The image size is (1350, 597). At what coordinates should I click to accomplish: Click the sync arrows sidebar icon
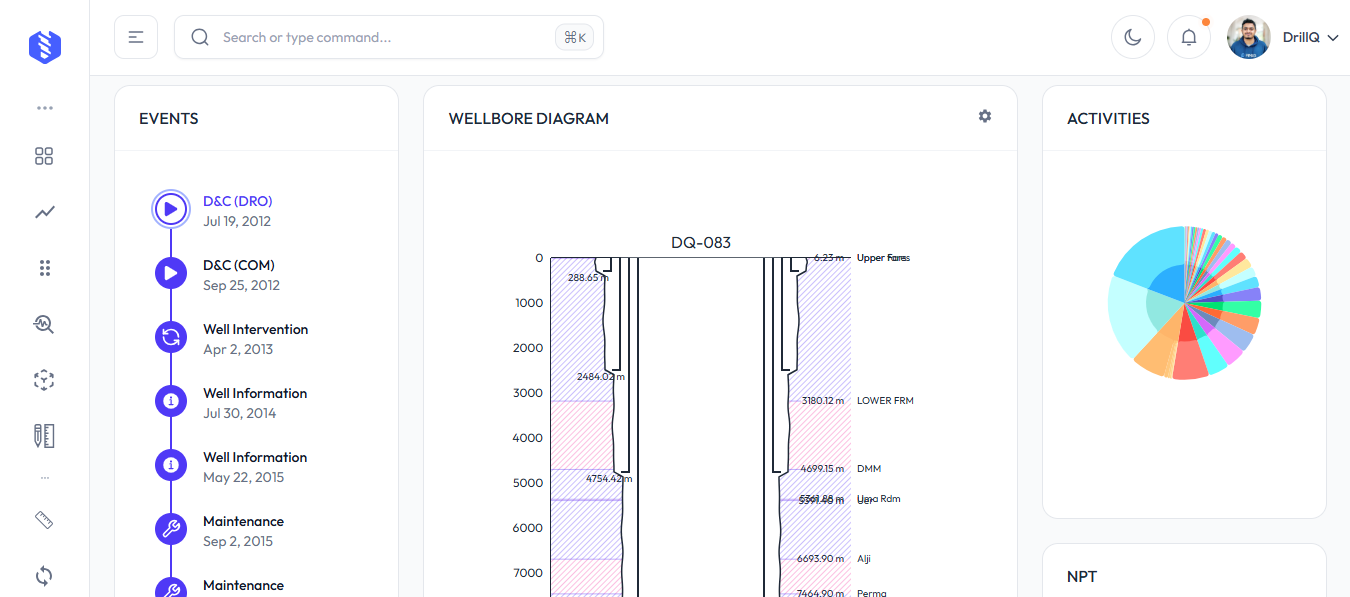pos(44,576)
